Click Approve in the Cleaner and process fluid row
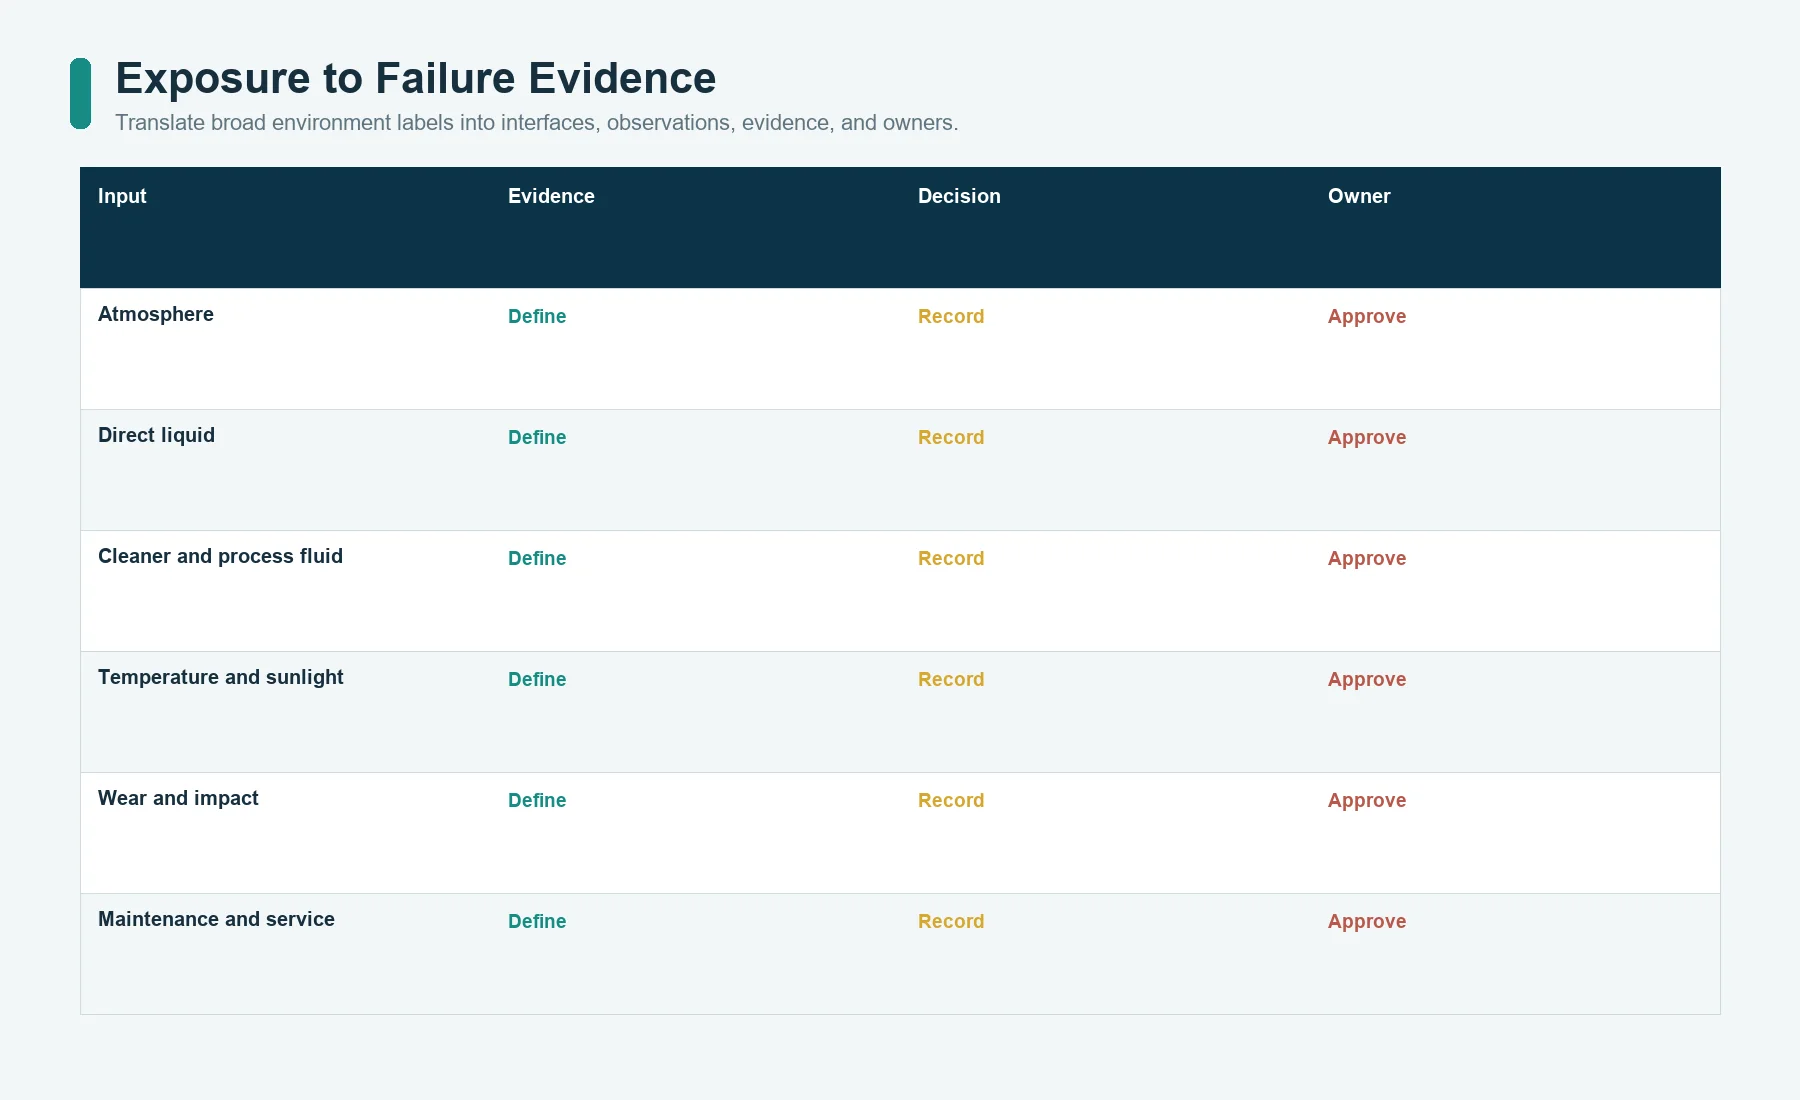Screen dimensions: 1800x1100 point(1367,558)
